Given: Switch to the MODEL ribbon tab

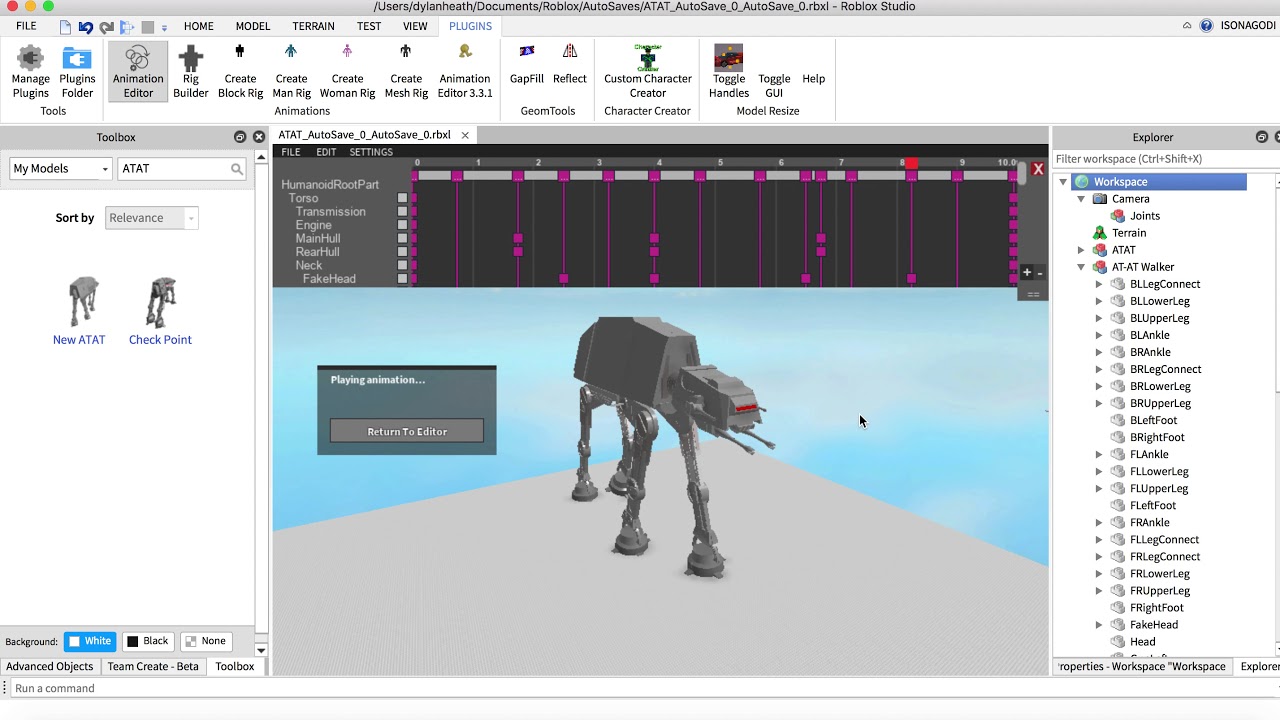Looking at the screenshot, I should [x=253, y=26].
